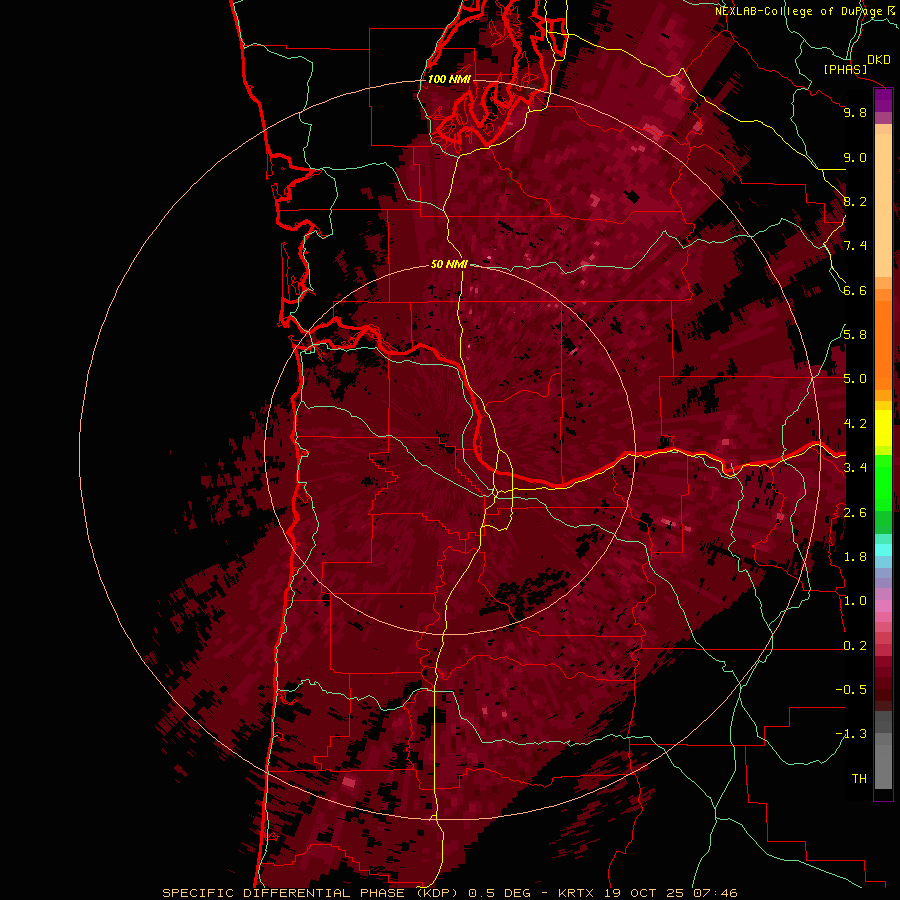Screen dimensions: 900x900
Task: Select the 8.2 value on the color scale
Action: click(855, 201)
